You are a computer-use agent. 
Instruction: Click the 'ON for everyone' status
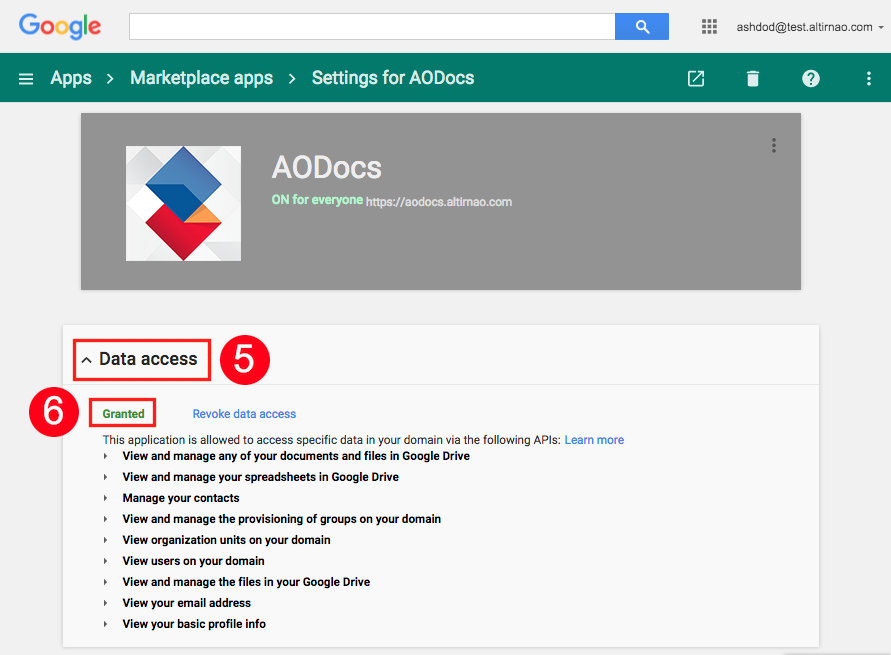tap(317, 200)
